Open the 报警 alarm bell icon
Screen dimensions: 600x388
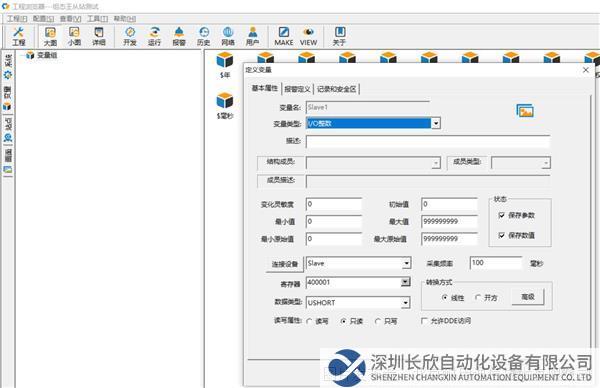[x=179, y=37]
